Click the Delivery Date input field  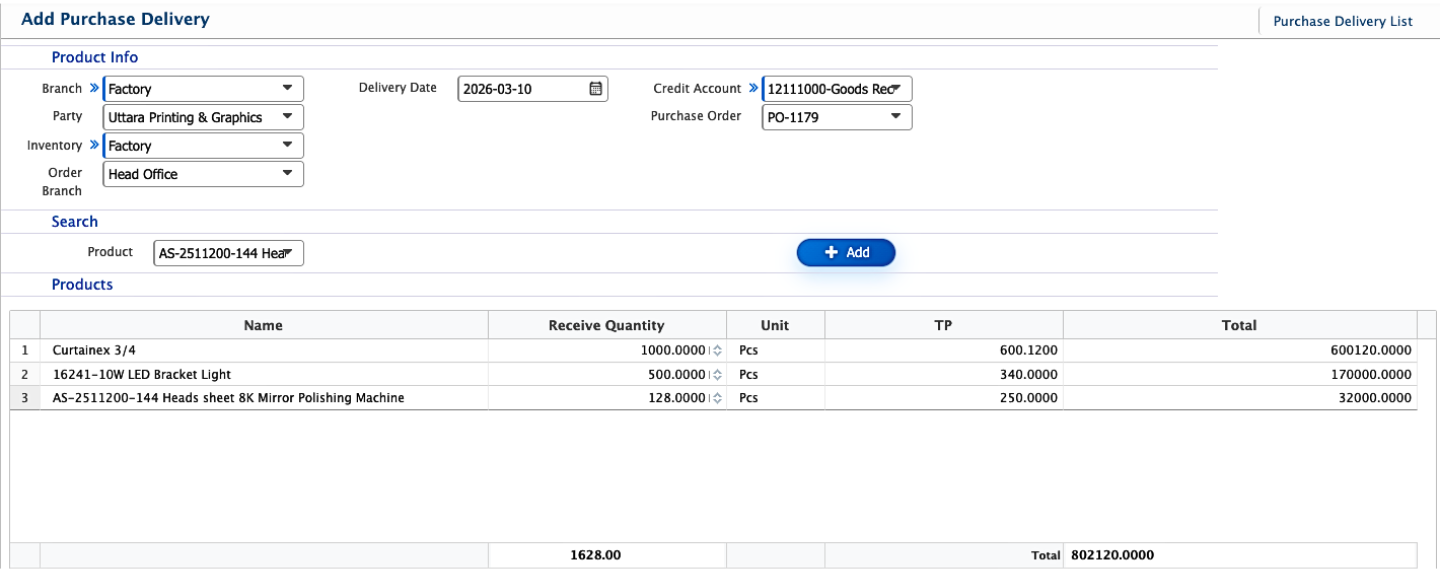(520, 89)
